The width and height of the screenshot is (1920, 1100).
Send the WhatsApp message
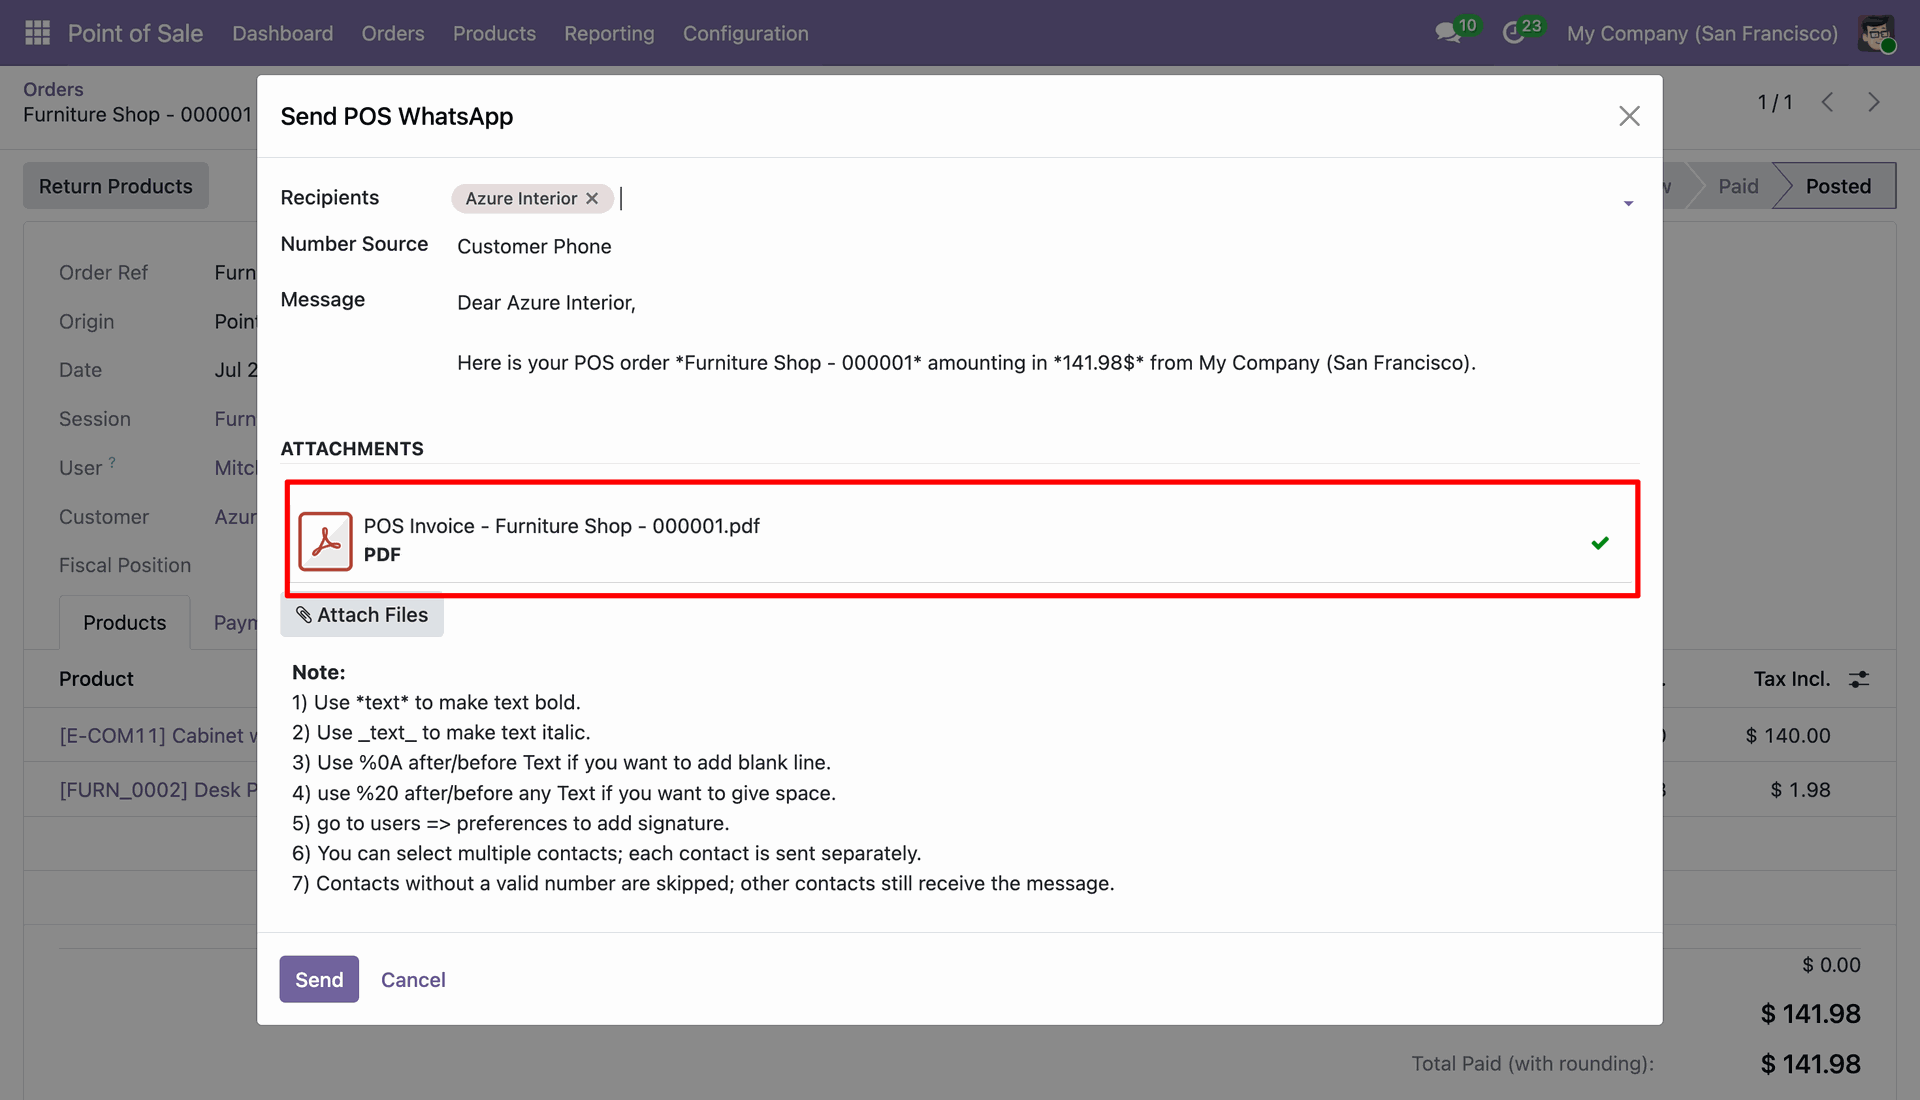coord(319,979)
